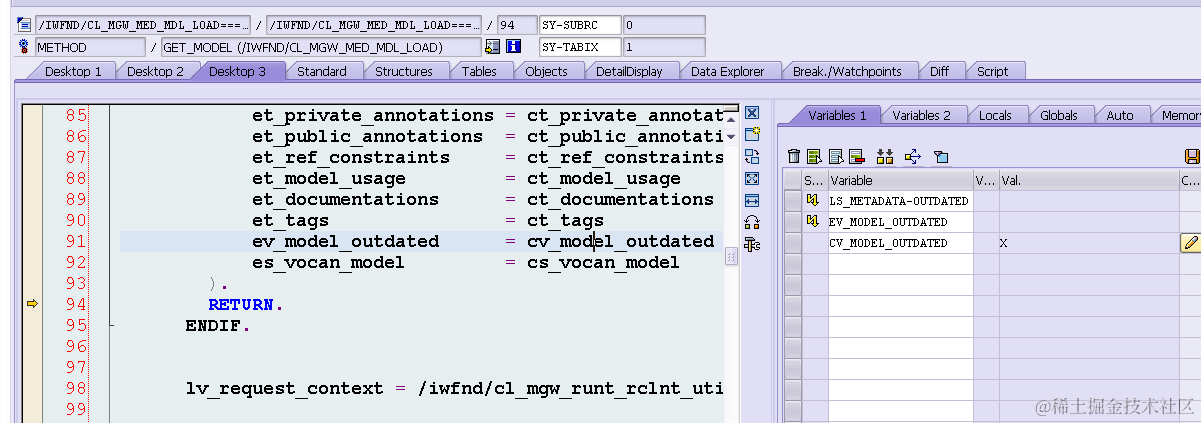Click es_vocan_model on line 92

328,262
